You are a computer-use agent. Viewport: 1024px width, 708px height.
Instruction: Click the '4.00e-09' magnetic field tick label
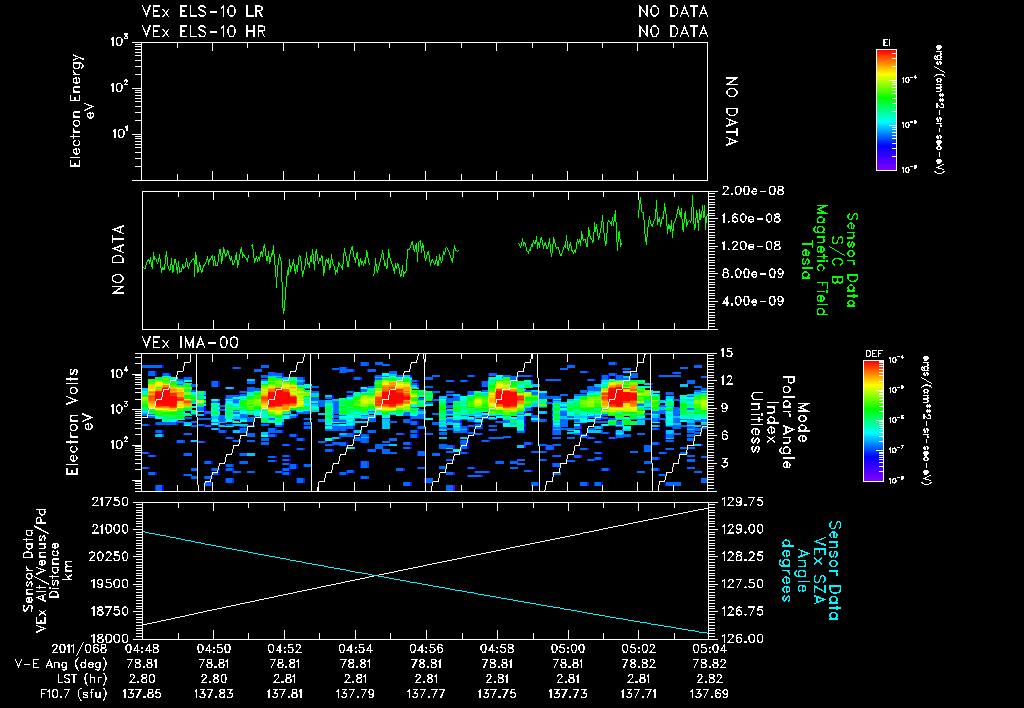coord(753,301)
